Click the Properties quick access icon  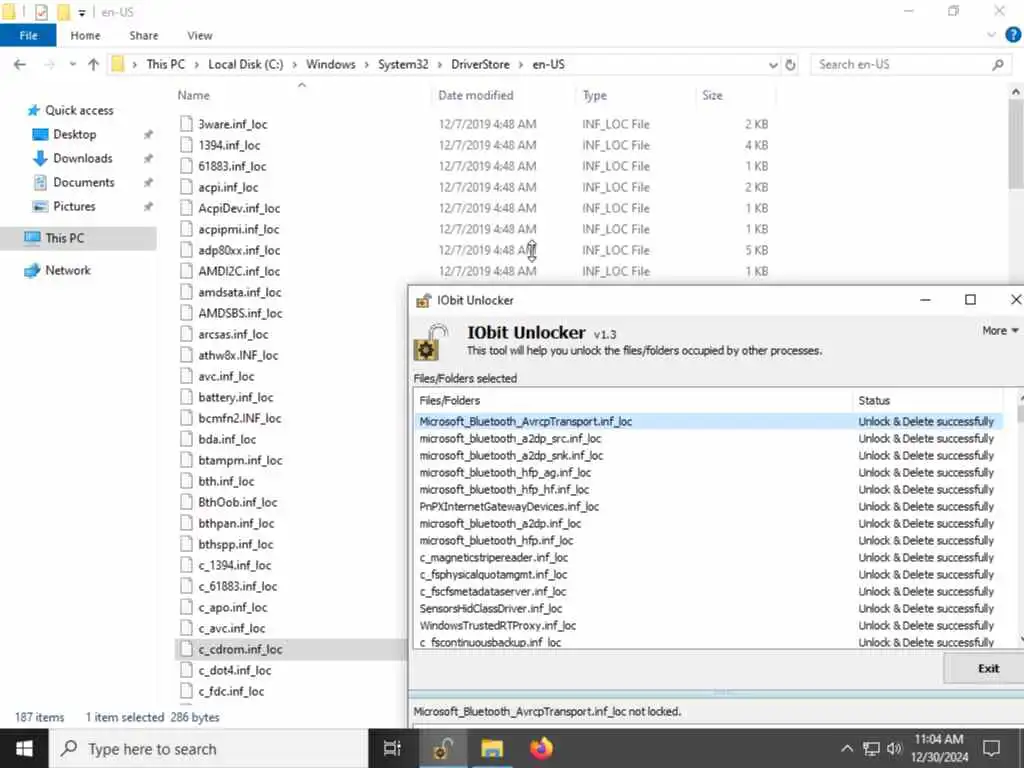coord(41,12)
